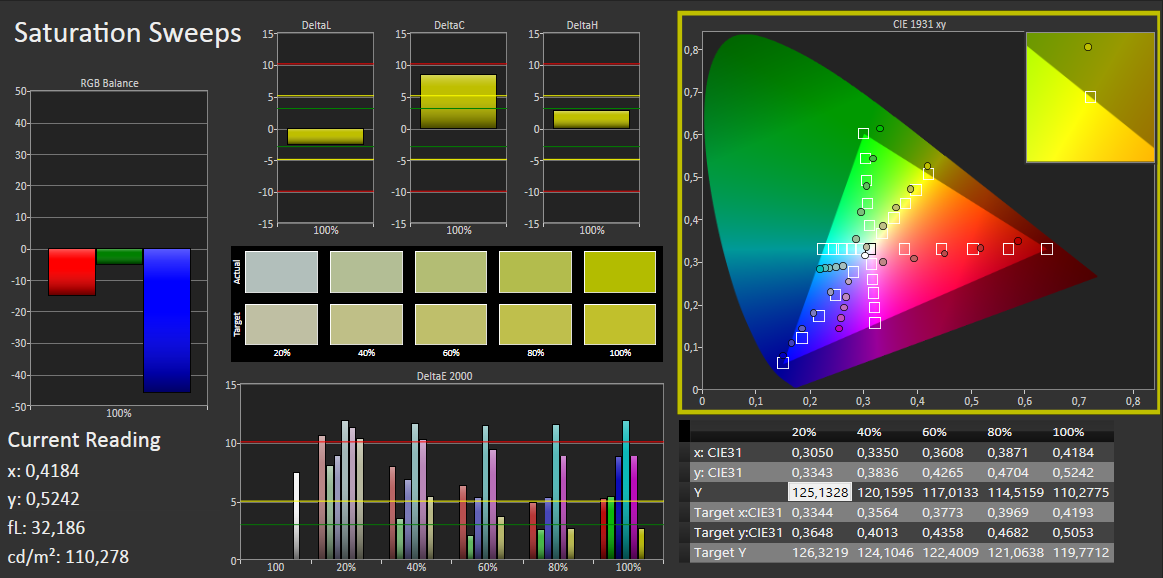Click the Target Y value 122,4009
This screenshot has width=1163, height=578.
(951, 552)
